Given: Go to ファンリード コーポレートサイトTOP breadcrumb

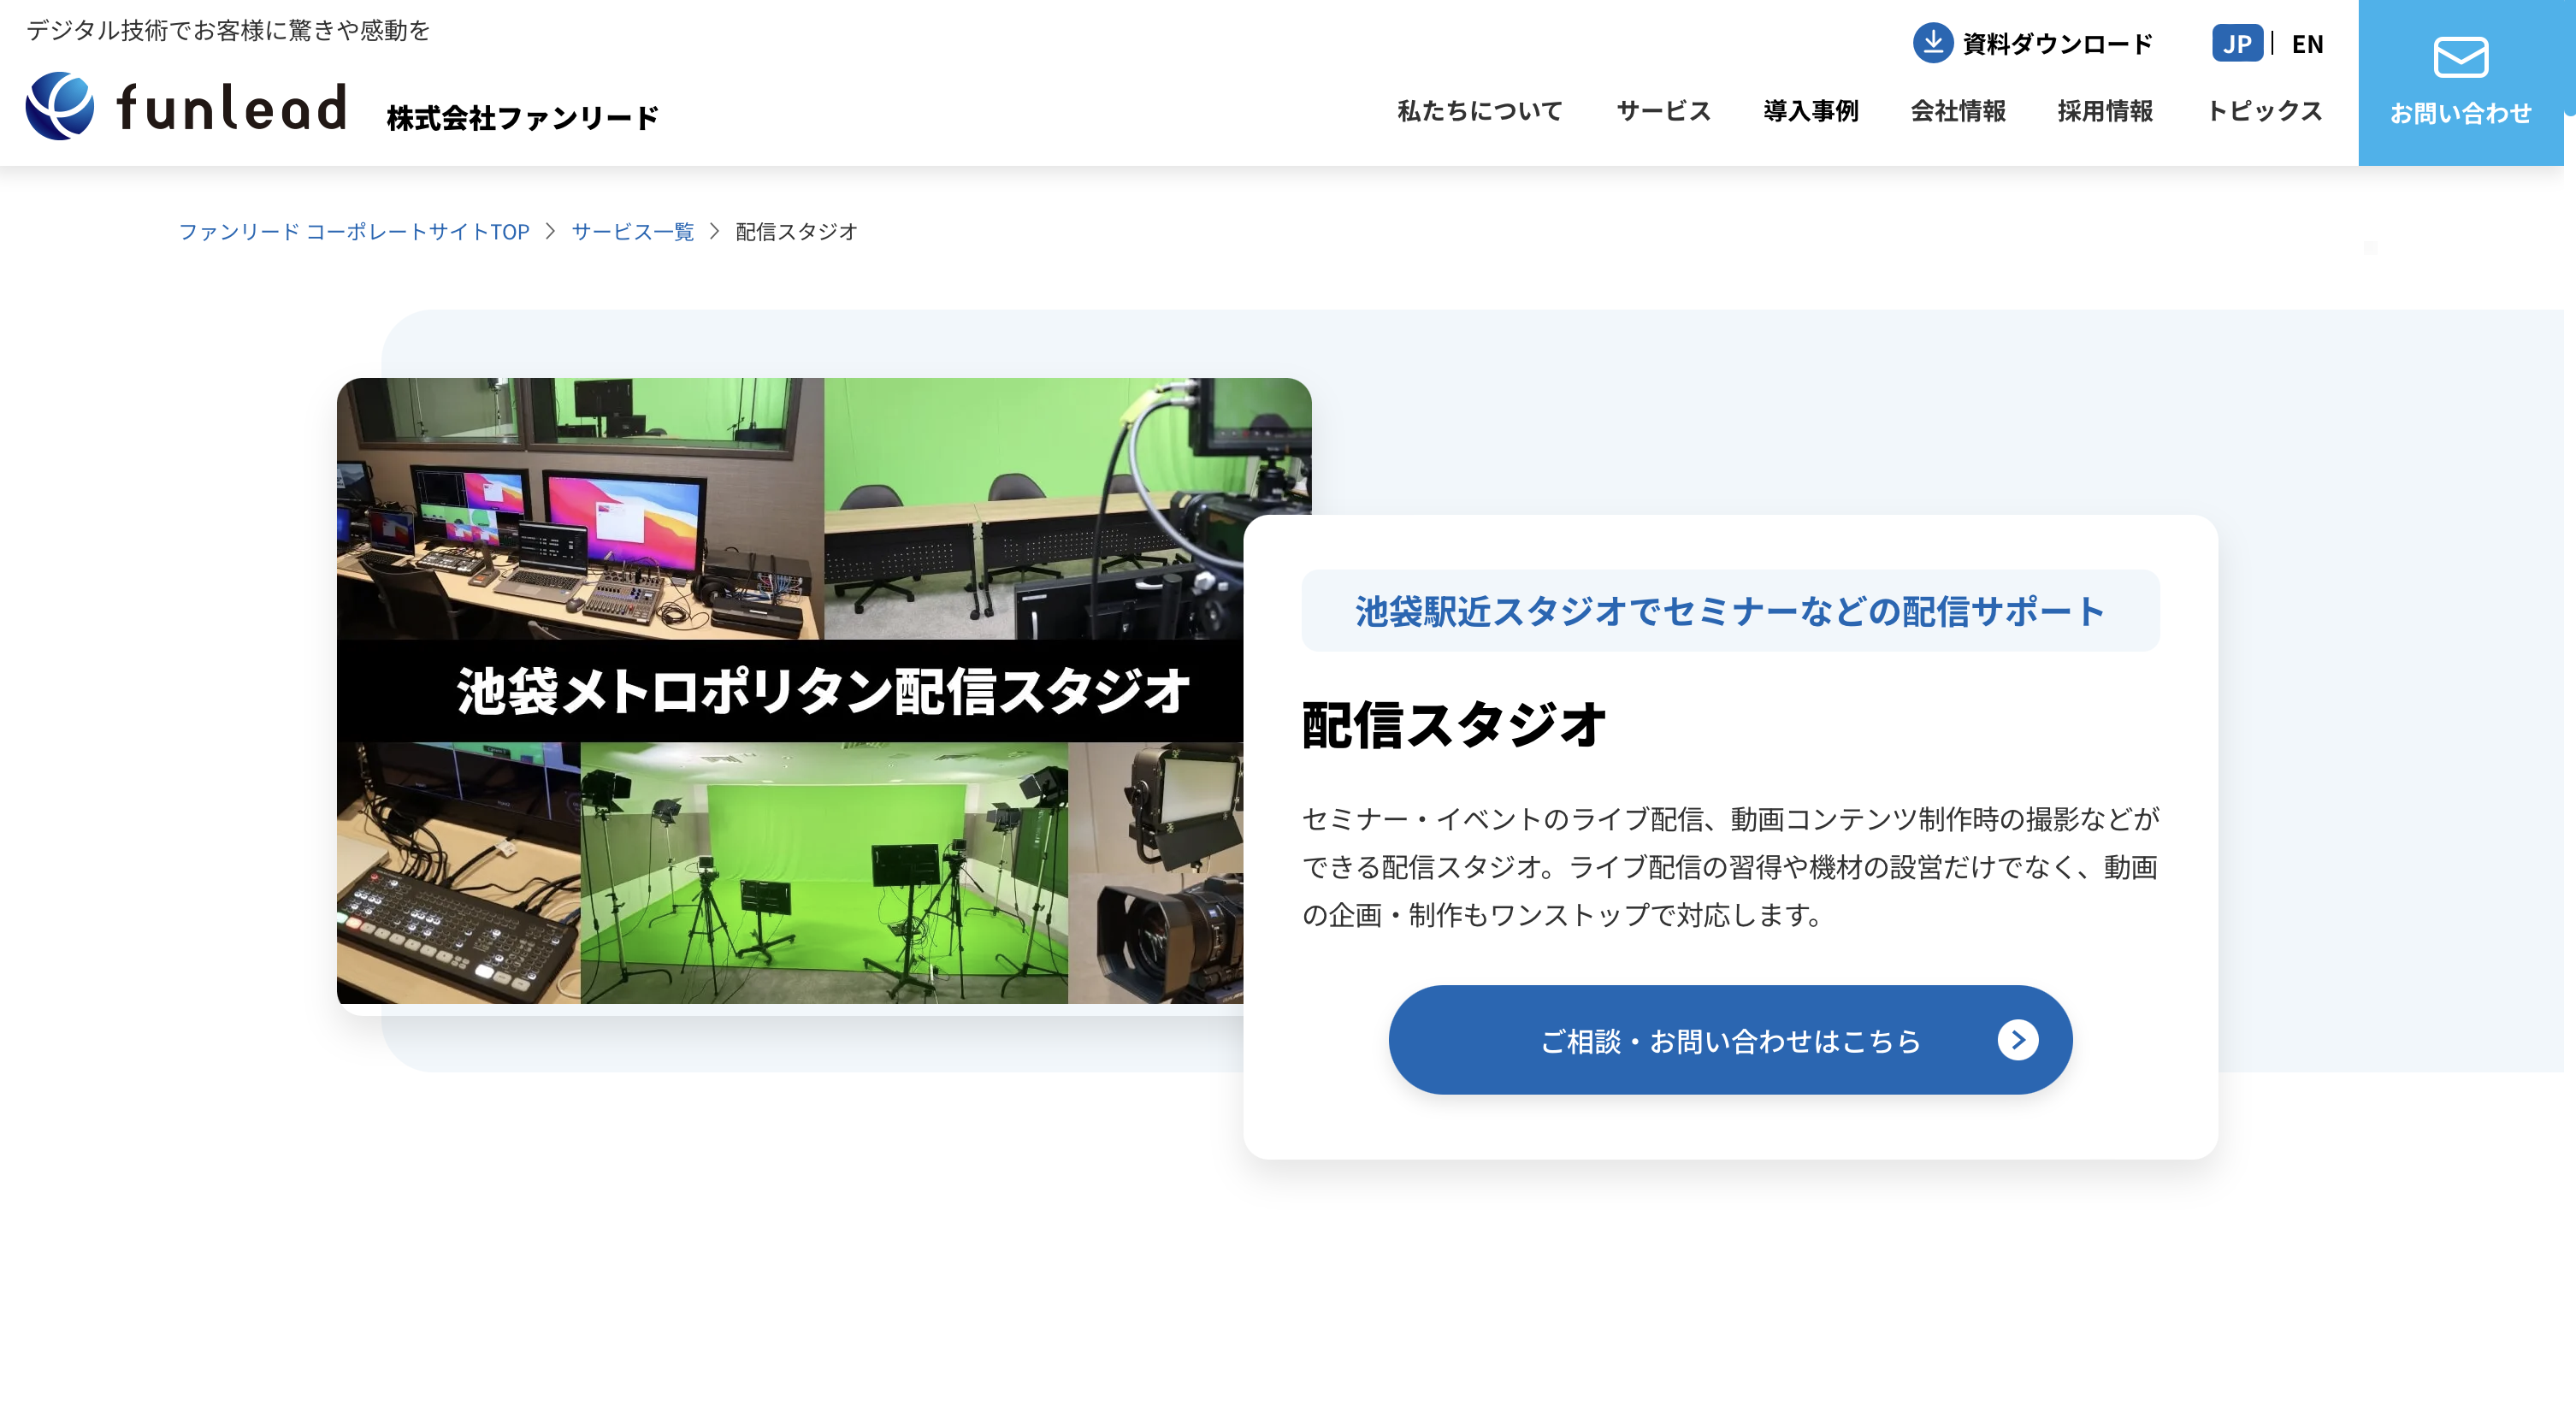Looking at the screenshot, I should point(354,232).
